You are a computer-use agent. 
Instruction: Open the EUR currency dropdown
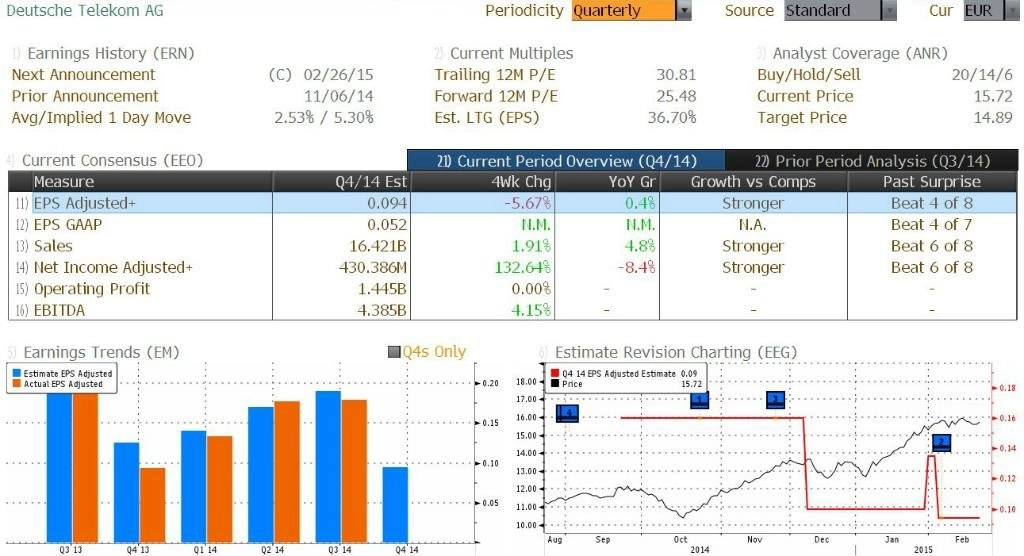click(x=991, y=10)
